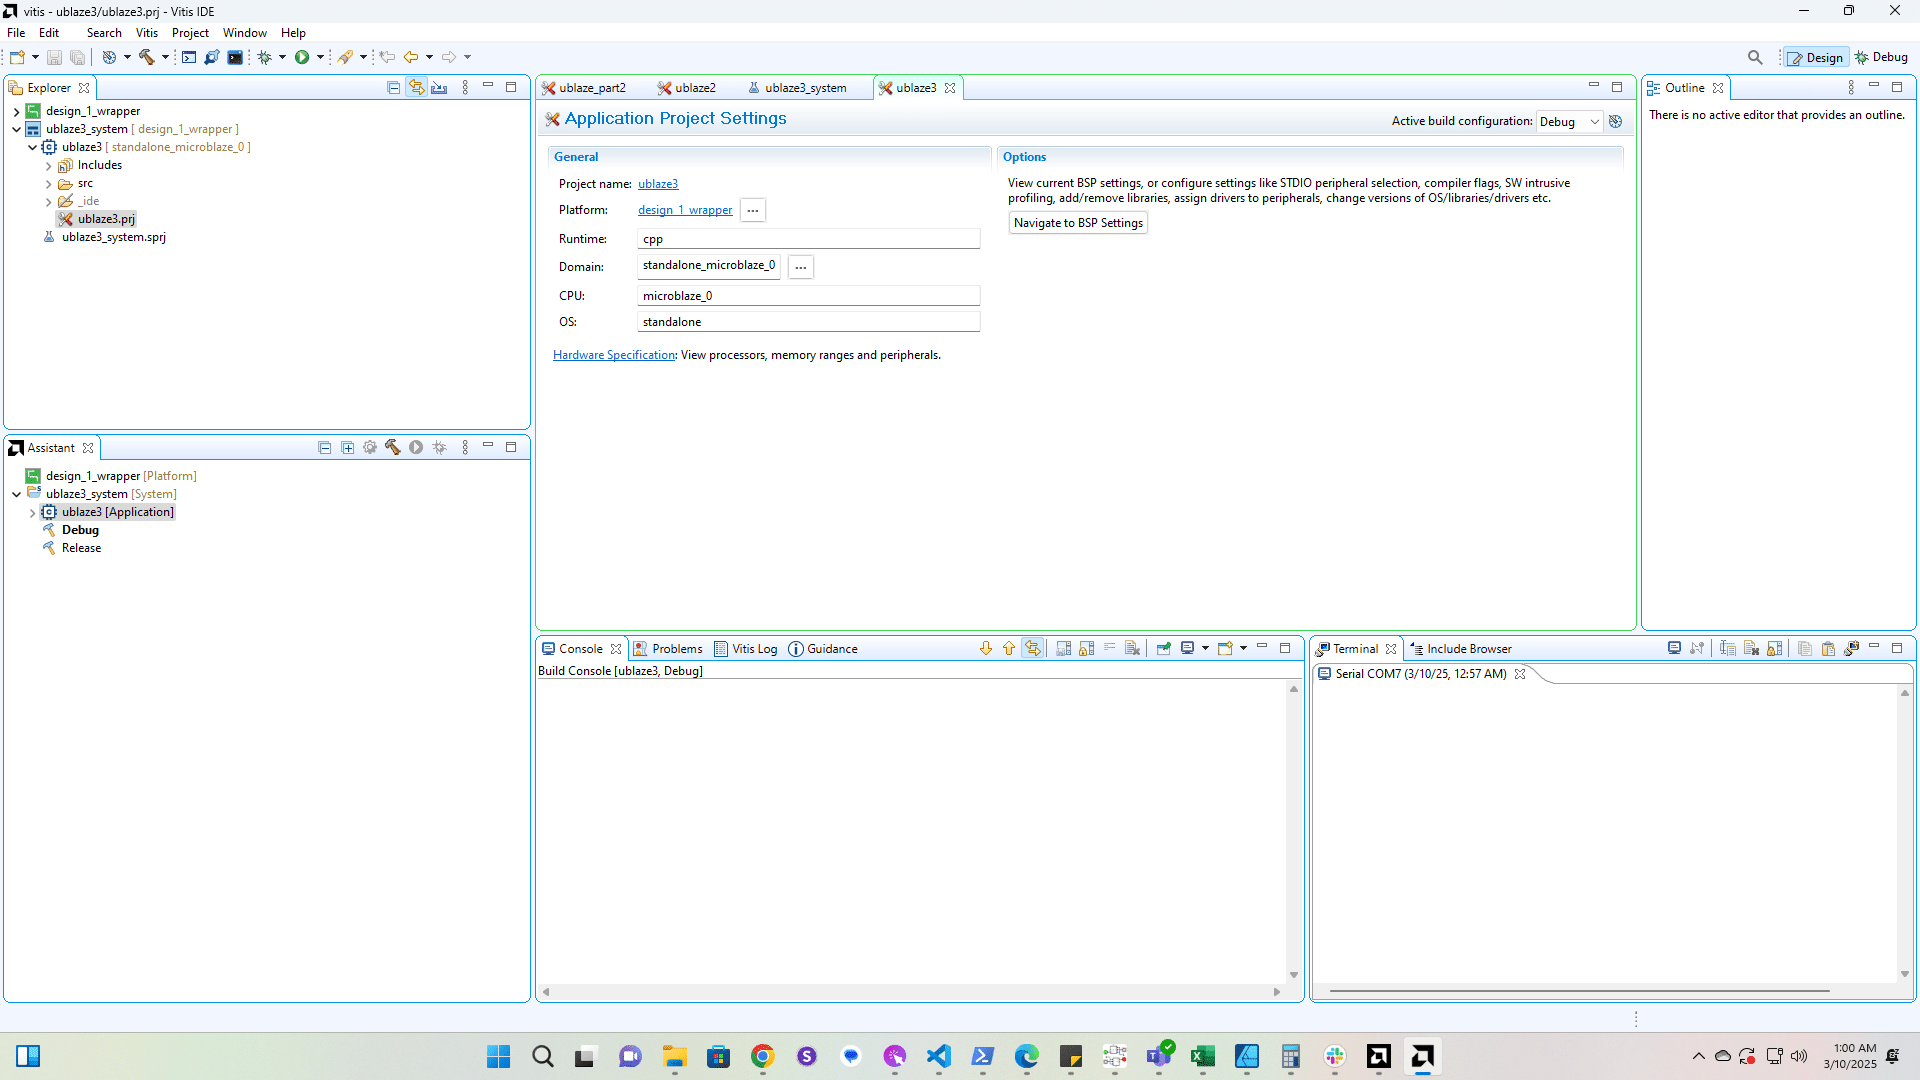Toggle Link with Editor in Explorer panel
Image resolution: width=1920 pixels, height=1080 pixels.
[x=416, y=88]
